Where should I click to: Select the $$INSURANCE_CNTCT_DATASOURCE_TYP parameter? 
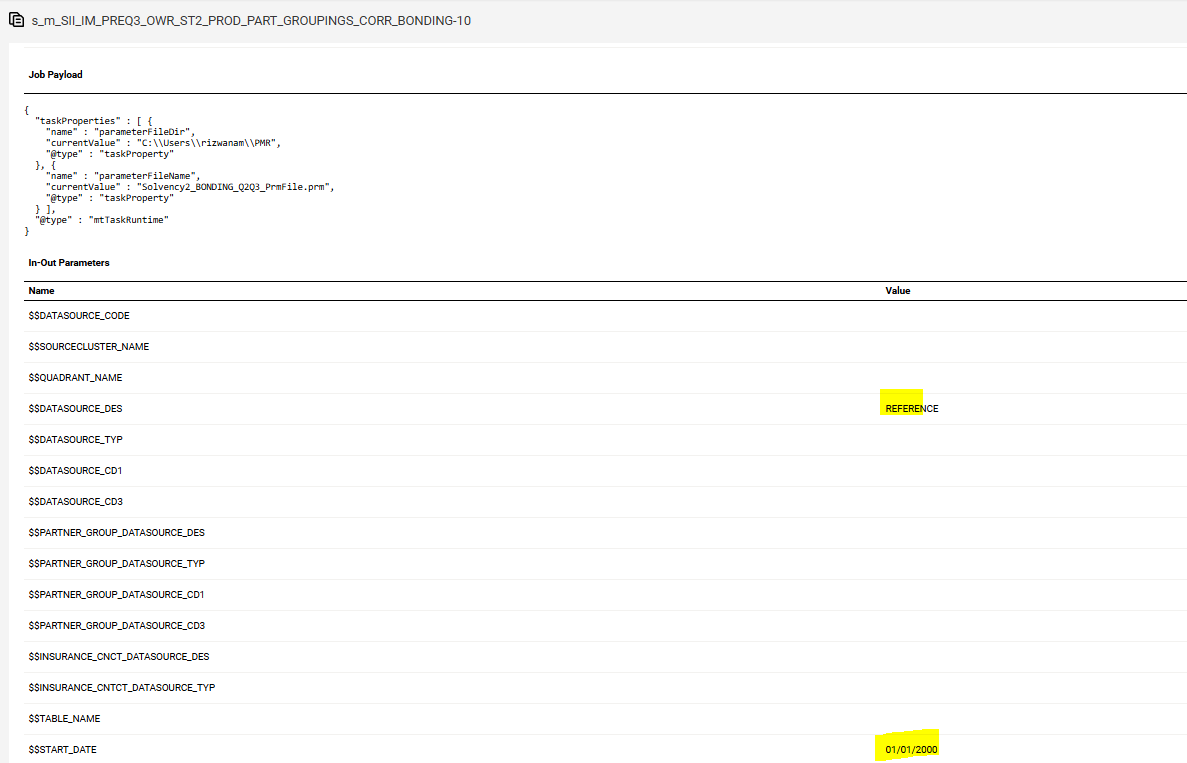pos(122,688)
